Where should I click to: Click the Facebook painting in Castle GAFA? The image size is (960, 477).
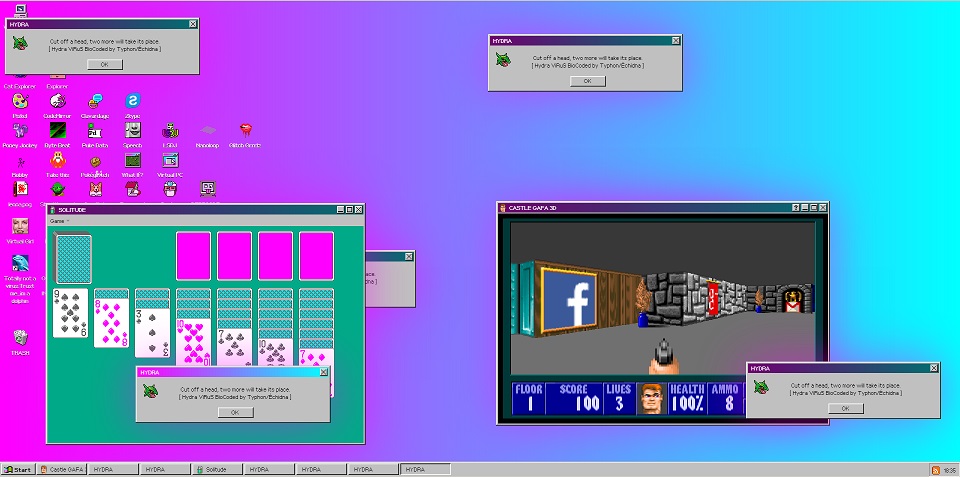coord(569,300)
